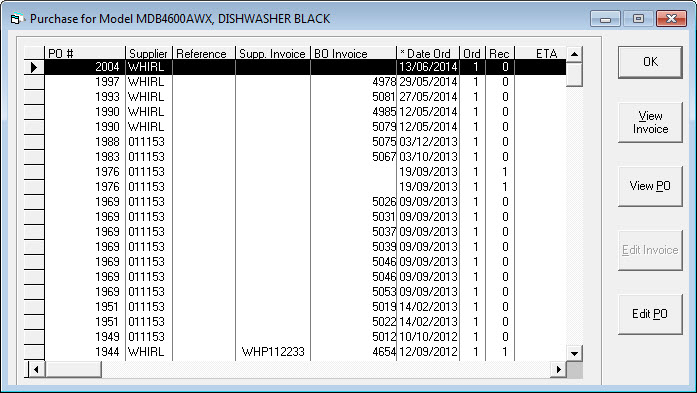Click date 13/06/2014 in the selected row

coord(428,67)
